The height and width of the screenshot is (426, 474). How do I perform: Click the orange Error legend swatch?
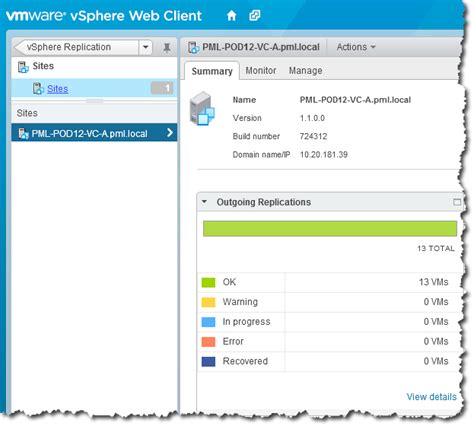point(208,342)
